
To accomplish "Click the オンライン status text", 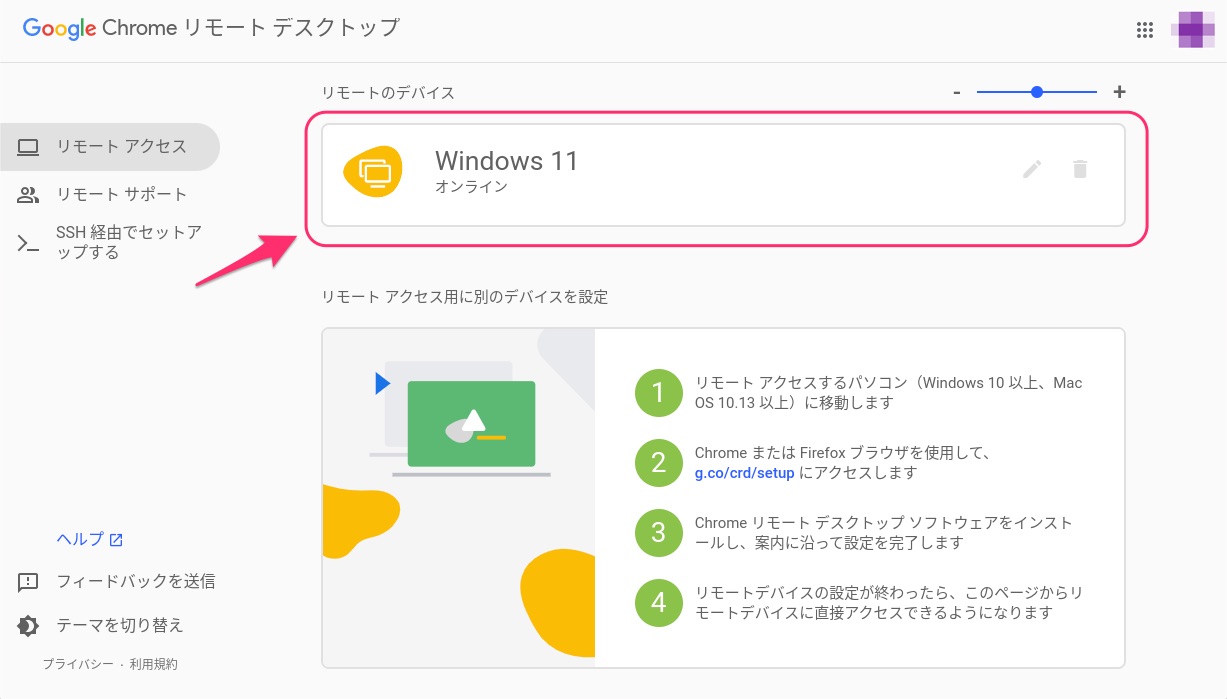I will point(471,186).
